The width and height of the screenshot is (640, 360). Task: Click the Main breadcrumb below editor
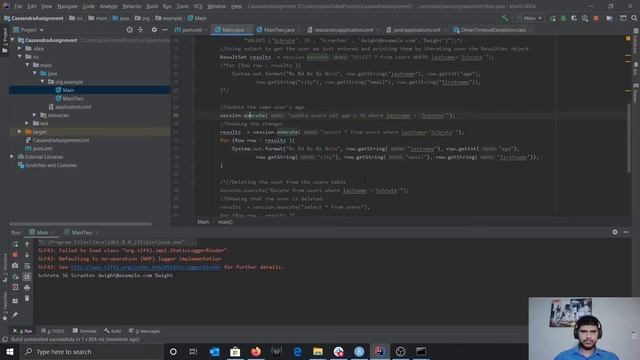(x=203, y=222)
